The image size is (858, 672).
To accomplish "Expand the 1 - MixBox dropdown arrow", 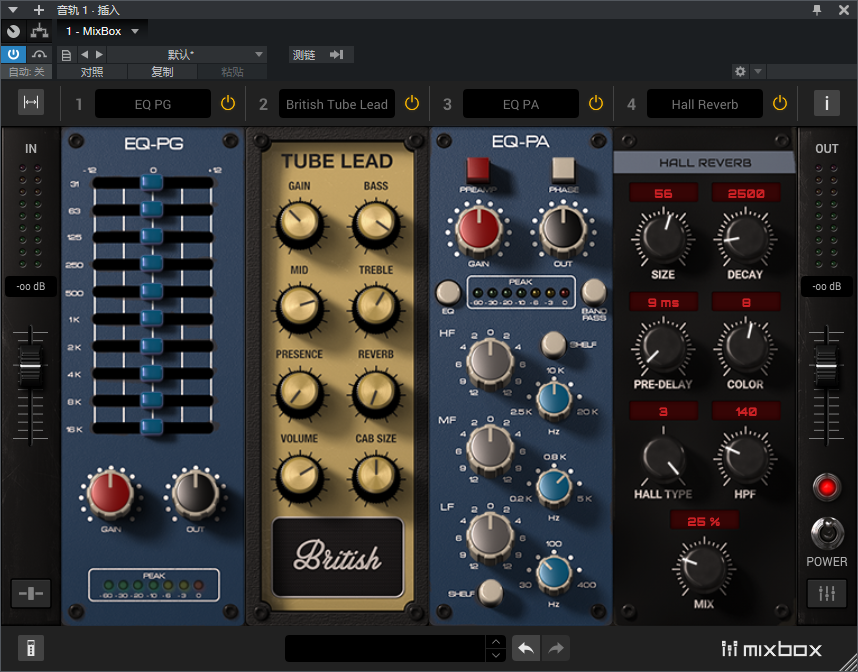I will click(x=135, y=32).
